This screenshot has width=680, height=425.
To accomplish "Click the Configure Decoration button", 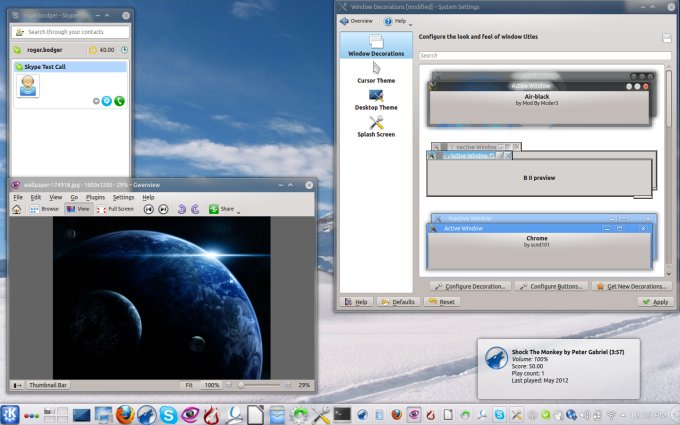I will [x=471, y=286].
